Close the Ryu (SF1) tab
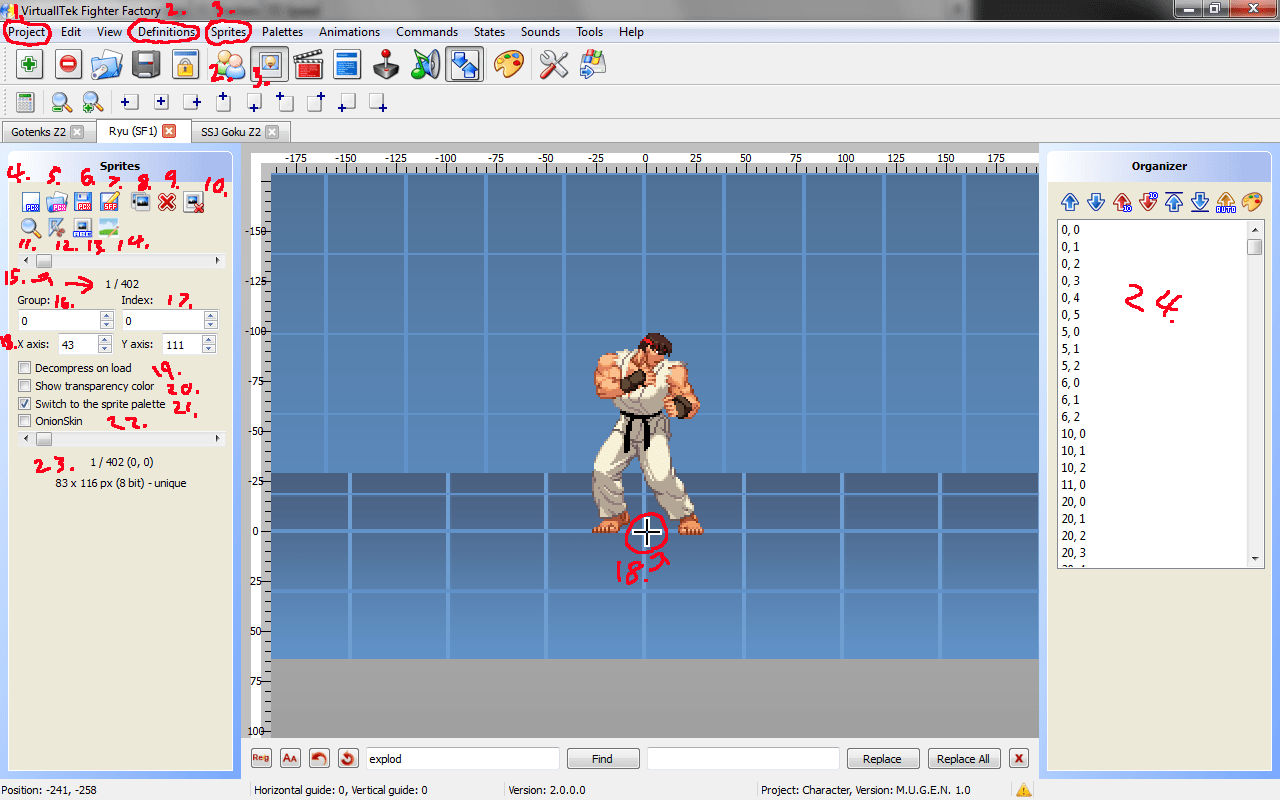This screenshot has width=1280, height=800. click(x=169, y=131)
